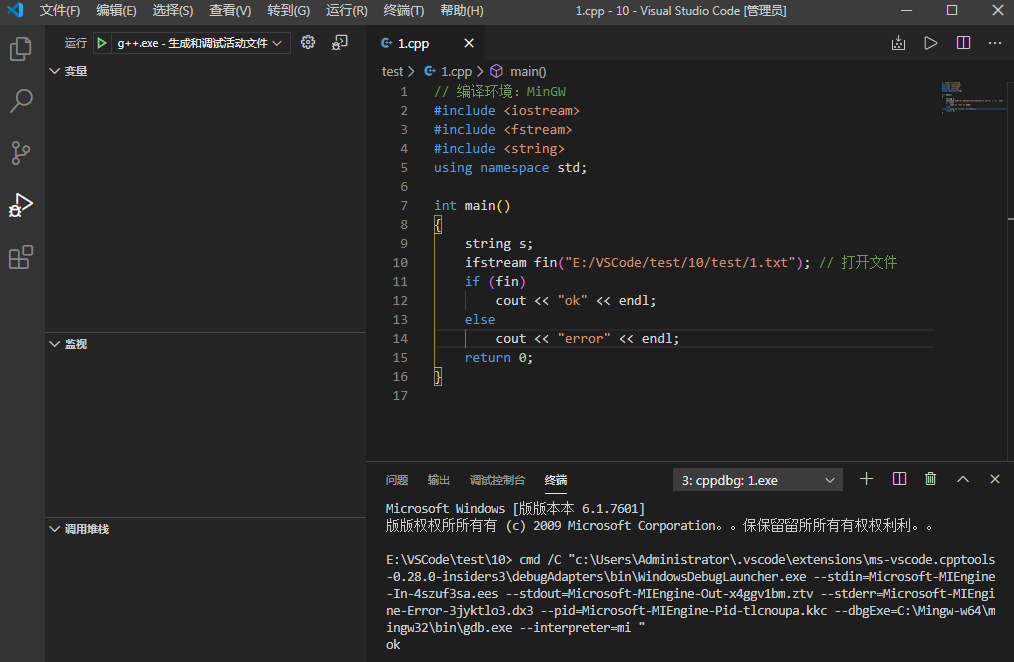The image size is (1014, 662).
Task: Open the 运行(R) menu
Action: [345, 11]
